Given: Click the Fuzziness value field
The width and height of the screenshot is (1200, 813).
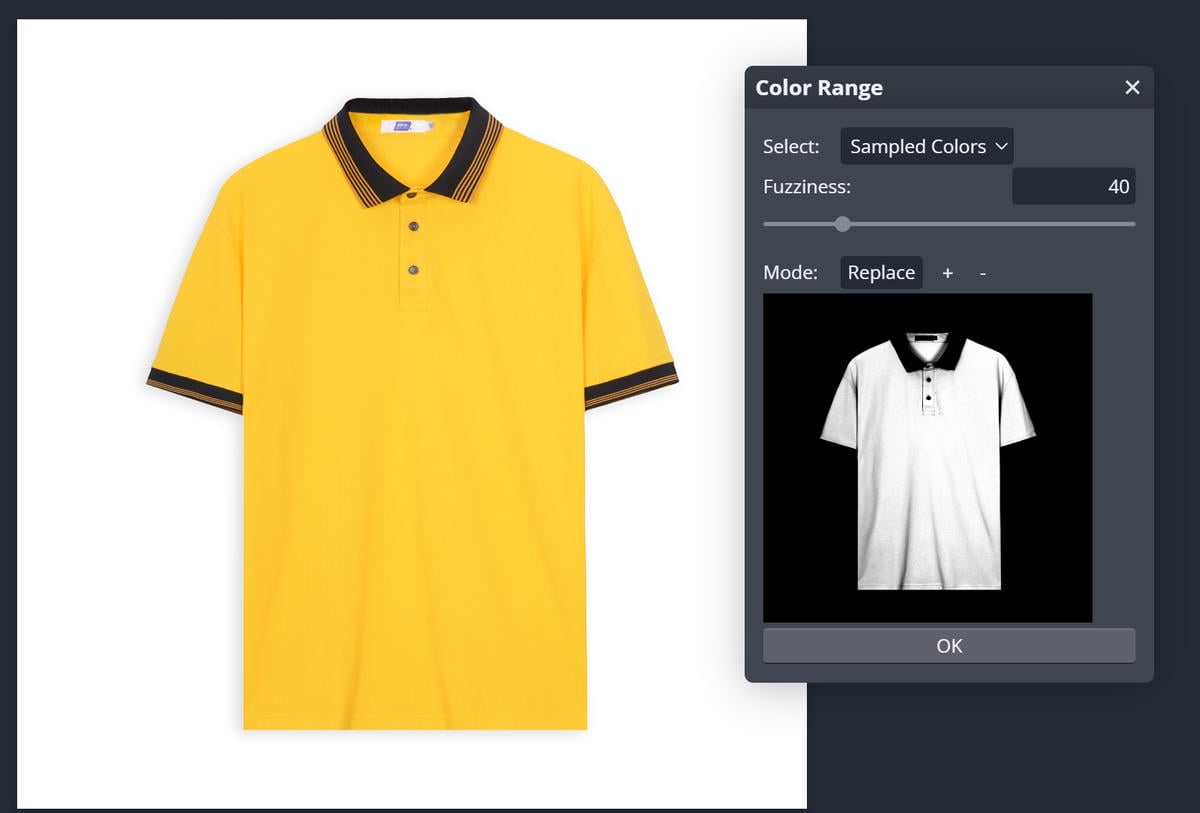Looking at the screenshot, I should (x=1073, y=186).
